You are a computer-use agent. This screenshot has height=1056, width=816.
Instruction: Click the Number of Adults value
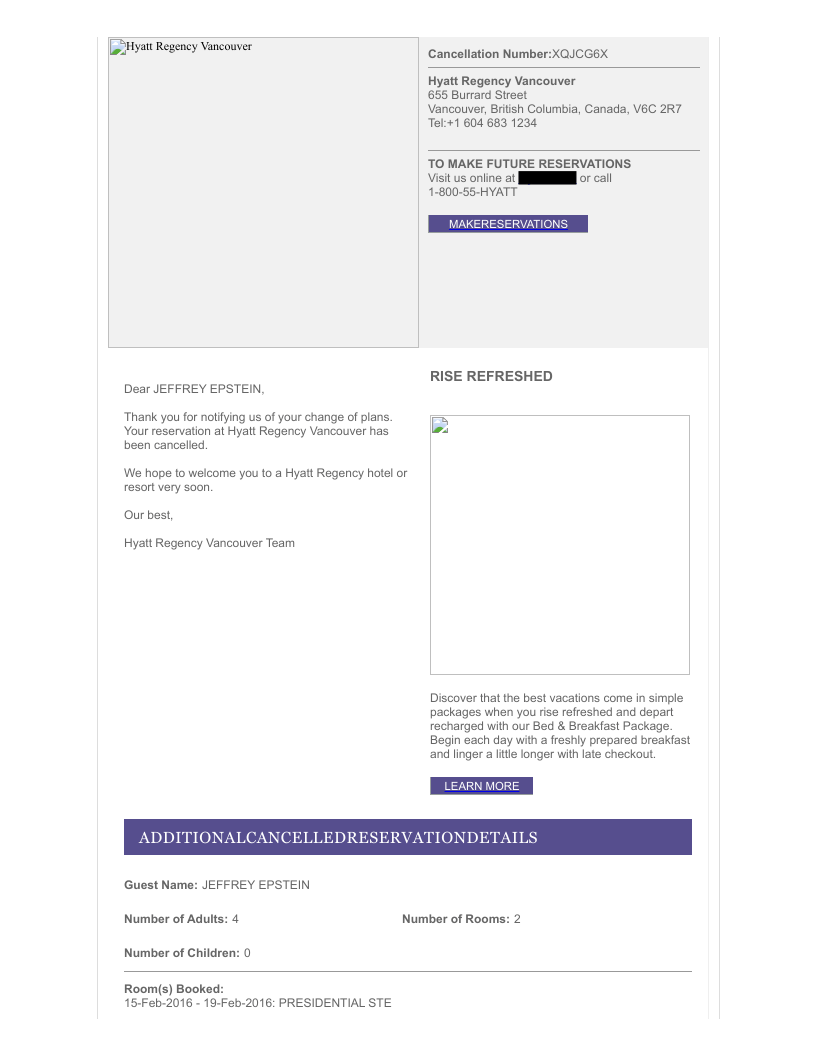[235, 919]
